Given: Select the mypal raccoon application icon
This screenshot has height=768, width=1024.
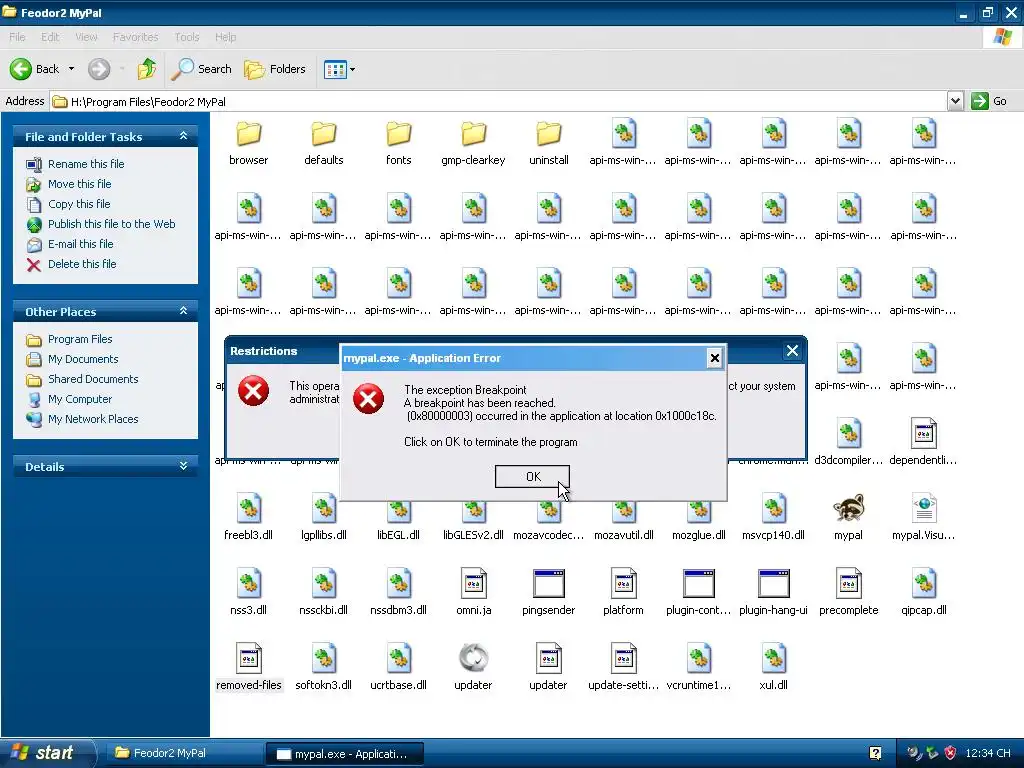Looking at the screenshot, I should pos(848,517).
